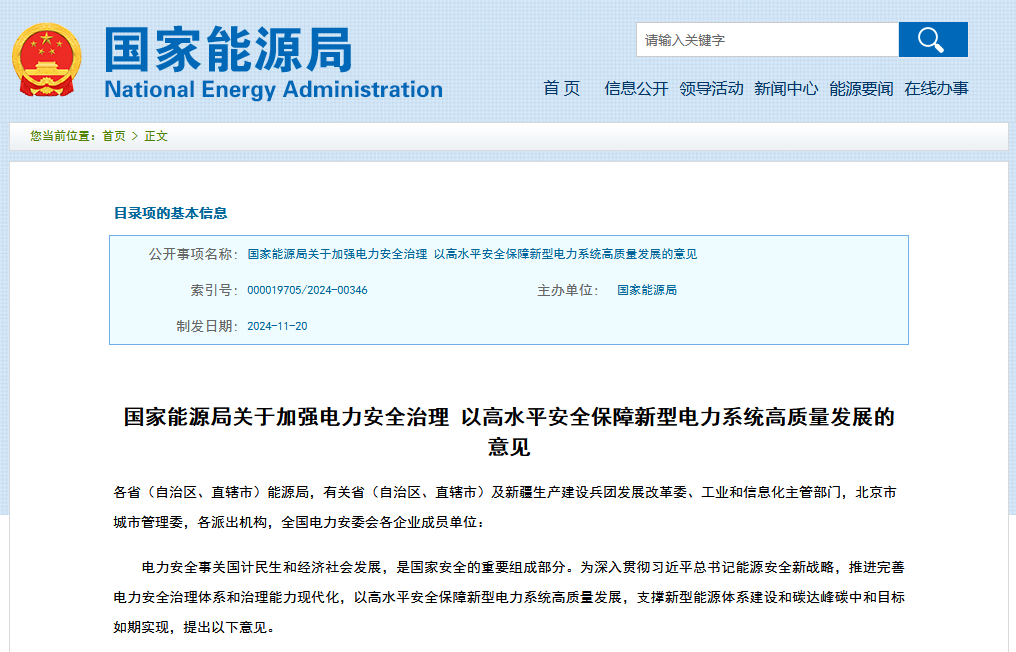1016x652 pixels.
Task: Click the National Energy Administration English title
Action: 273,89
